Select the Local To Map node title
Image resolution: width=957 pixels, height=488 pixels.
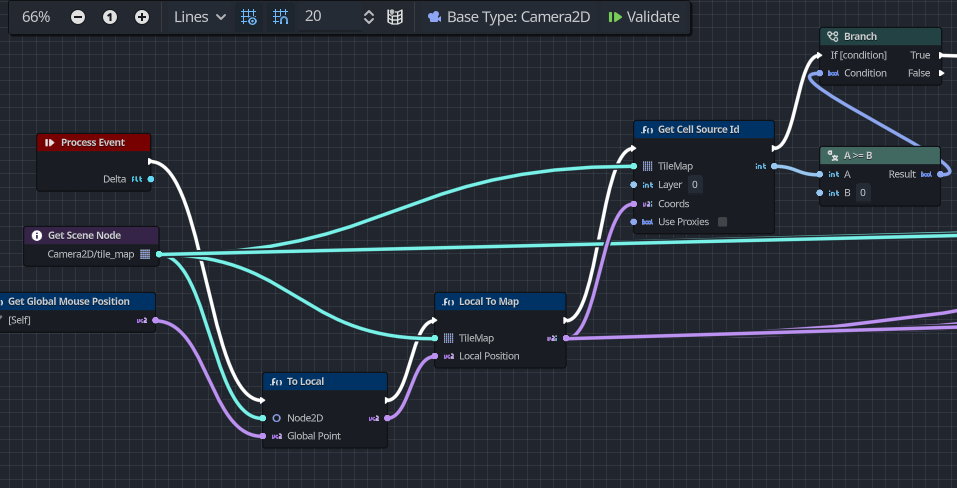[489, 301]
